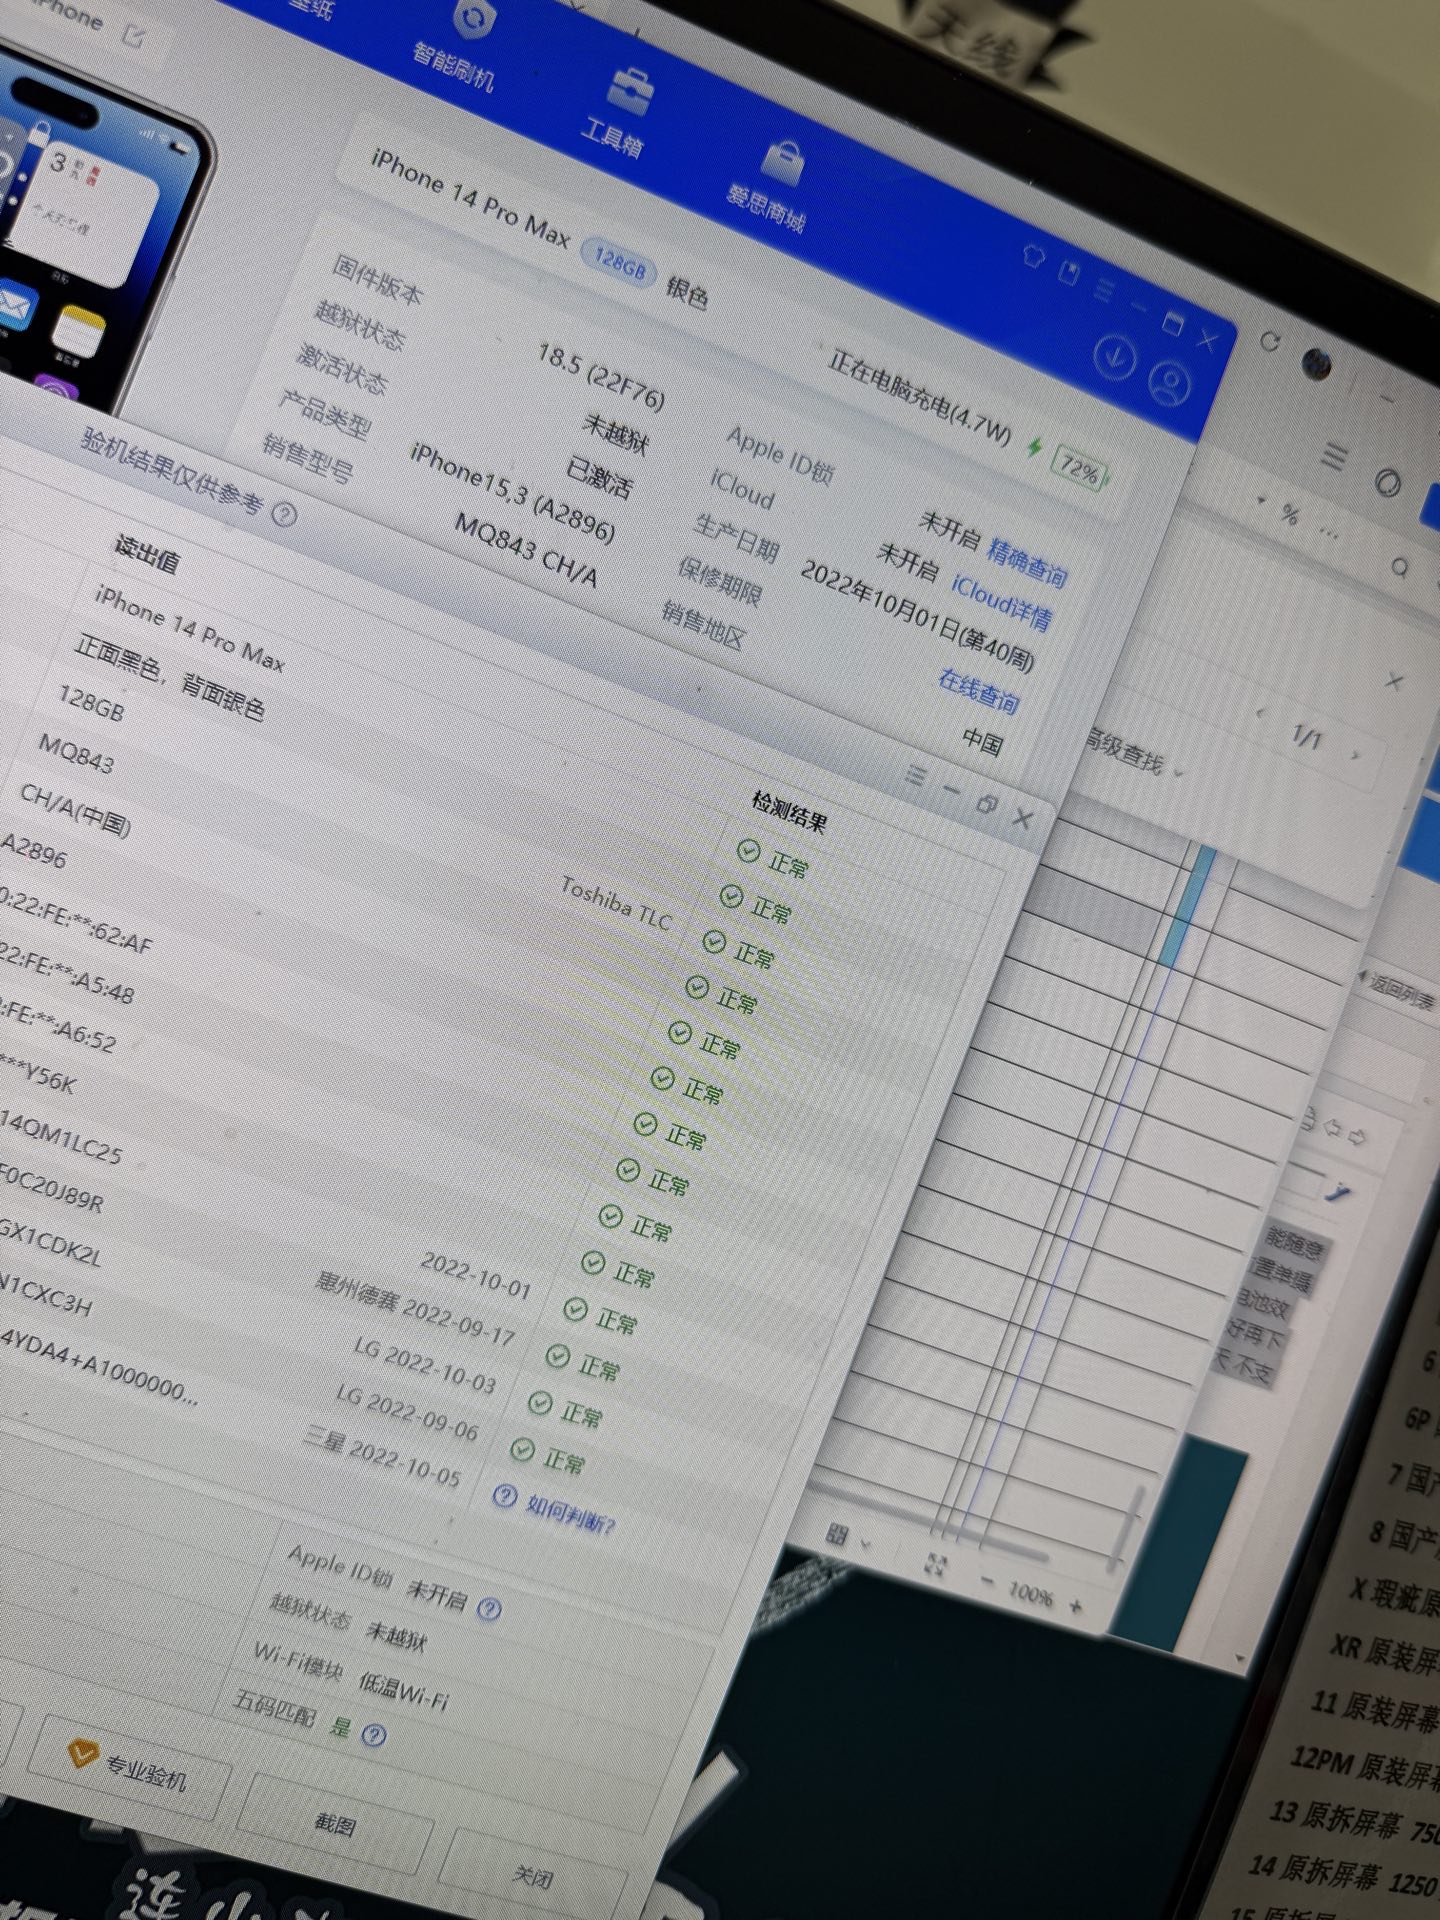Zoom in with plus beside 100%
Screen dimensions: 1440x1920
[1077, 1607]
